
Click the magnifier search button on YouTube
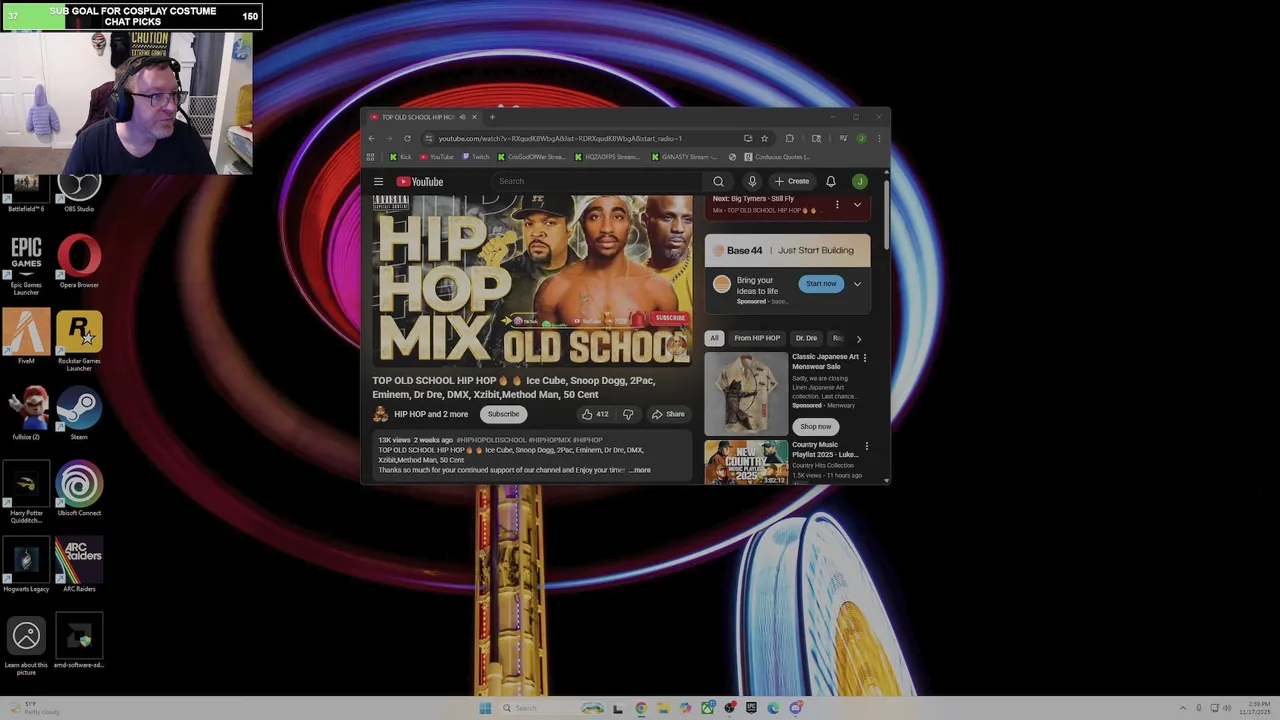click(x=718, y=181)
